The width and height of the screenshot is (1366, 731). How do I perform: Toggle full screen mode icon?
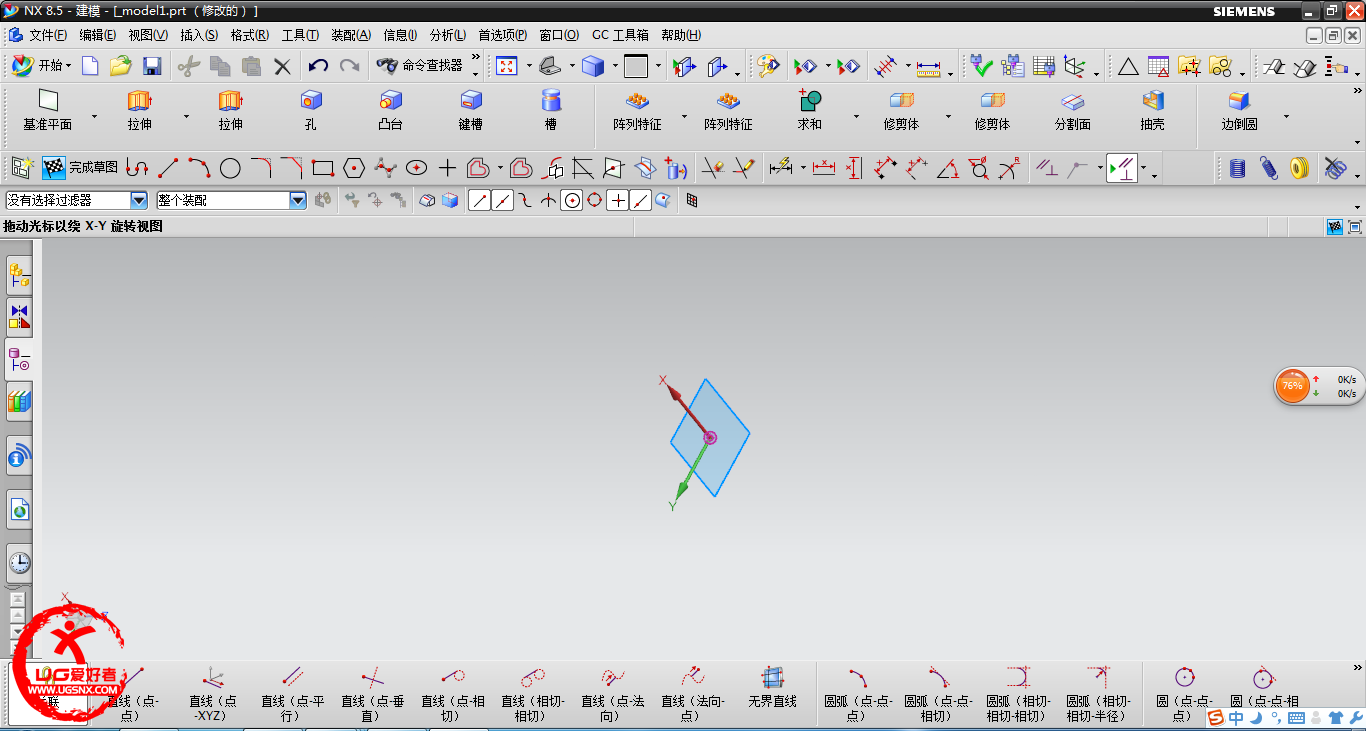click(x=1356, y=227)
